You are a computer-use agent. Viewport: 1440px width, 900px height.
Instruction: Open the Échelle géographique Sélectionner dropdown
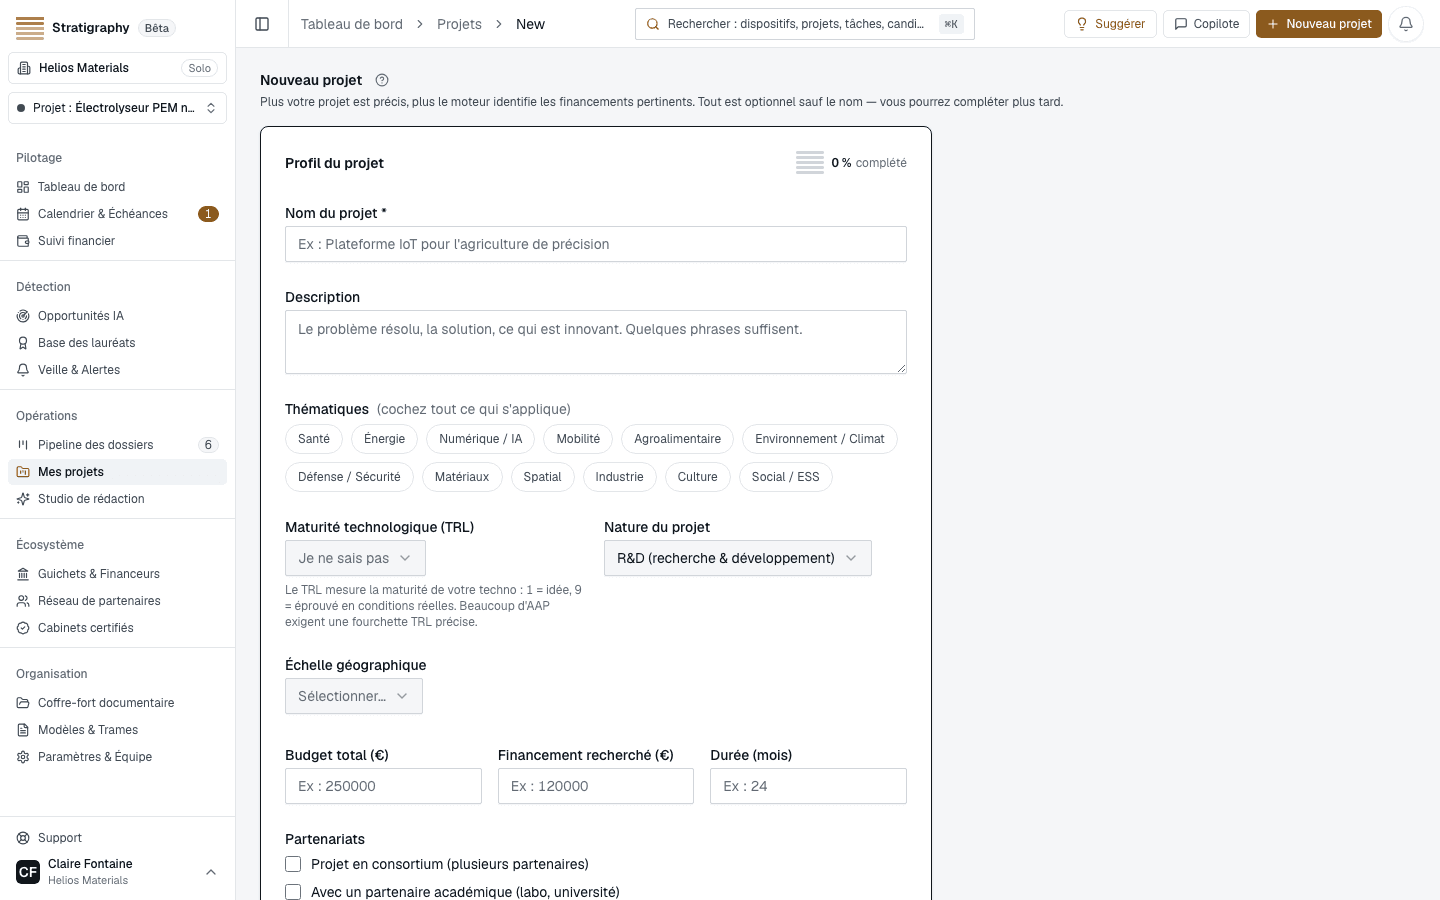354,696
